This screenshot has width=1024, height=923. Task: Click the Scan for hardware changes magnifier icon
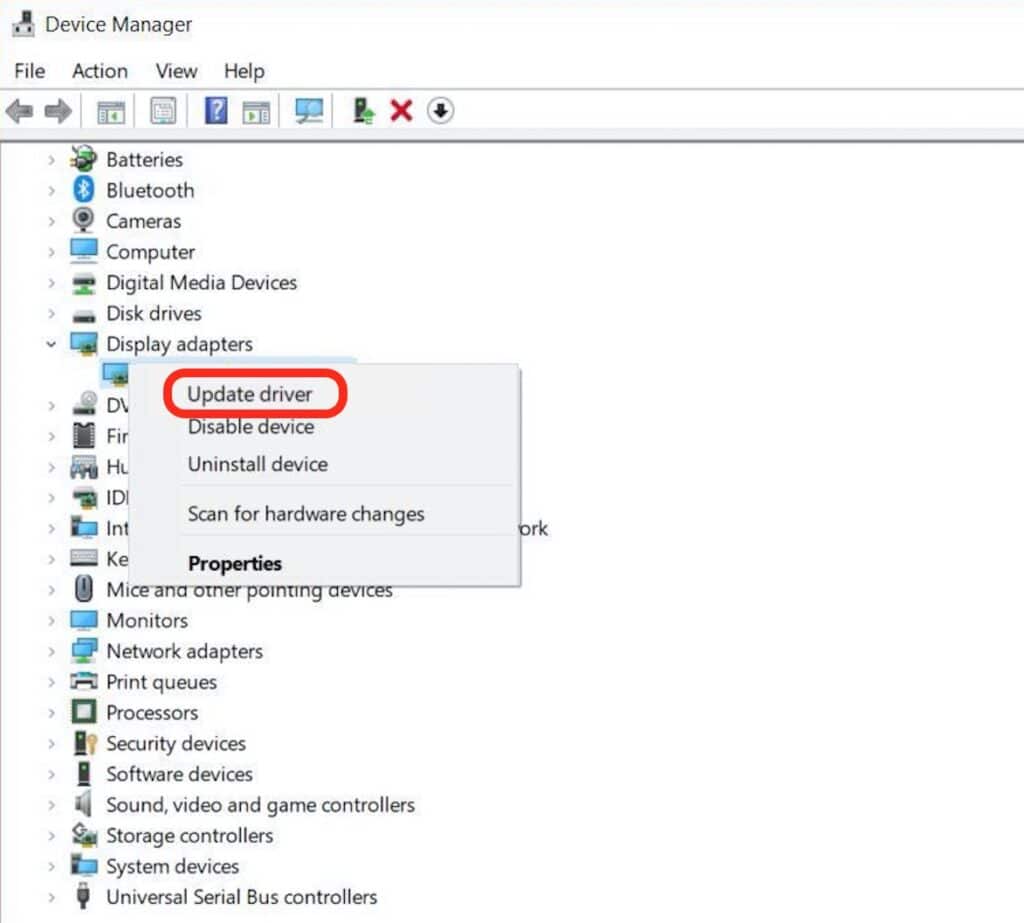(307, 110)
